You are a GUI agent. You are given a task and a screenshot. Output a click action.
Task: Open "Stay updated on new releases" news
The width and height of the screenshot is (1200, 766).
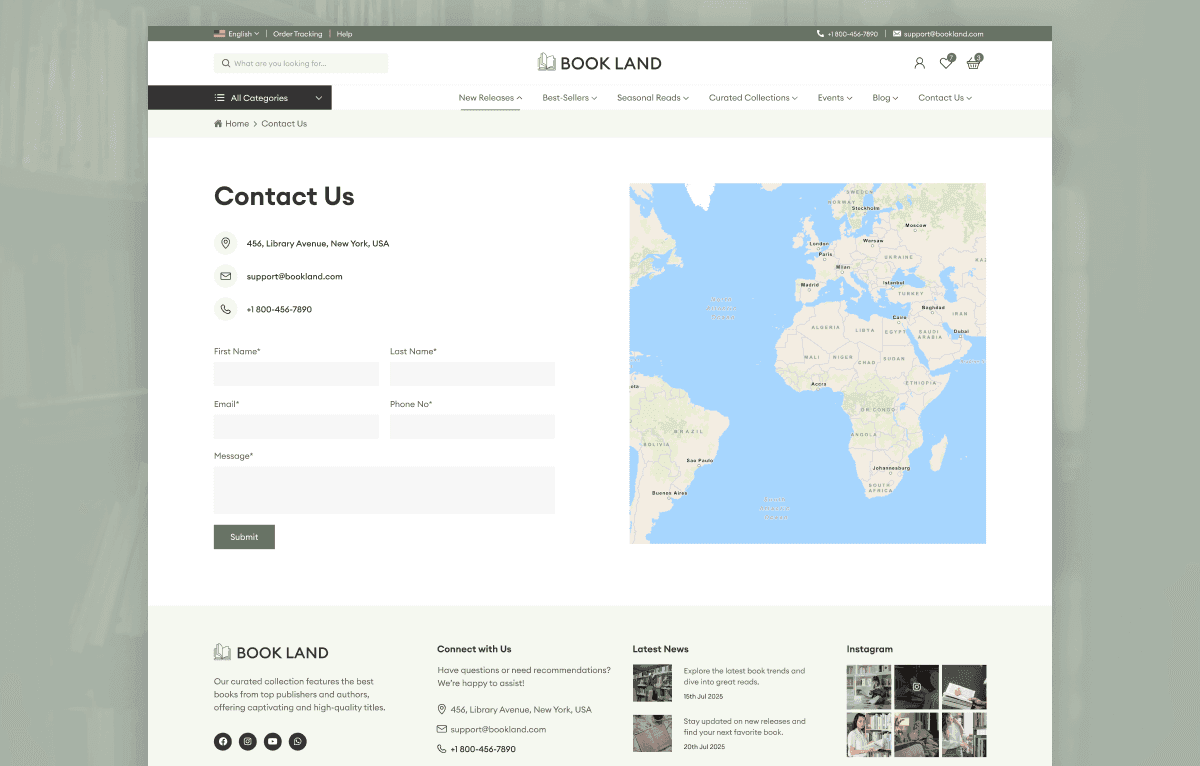coord(744,726)
